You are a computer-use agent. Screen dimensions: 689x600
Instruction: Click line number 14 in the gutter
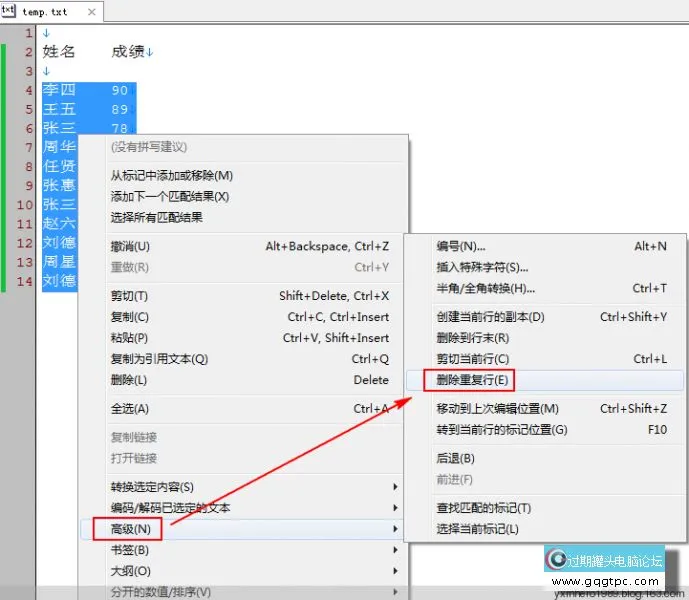click(25, 281)
